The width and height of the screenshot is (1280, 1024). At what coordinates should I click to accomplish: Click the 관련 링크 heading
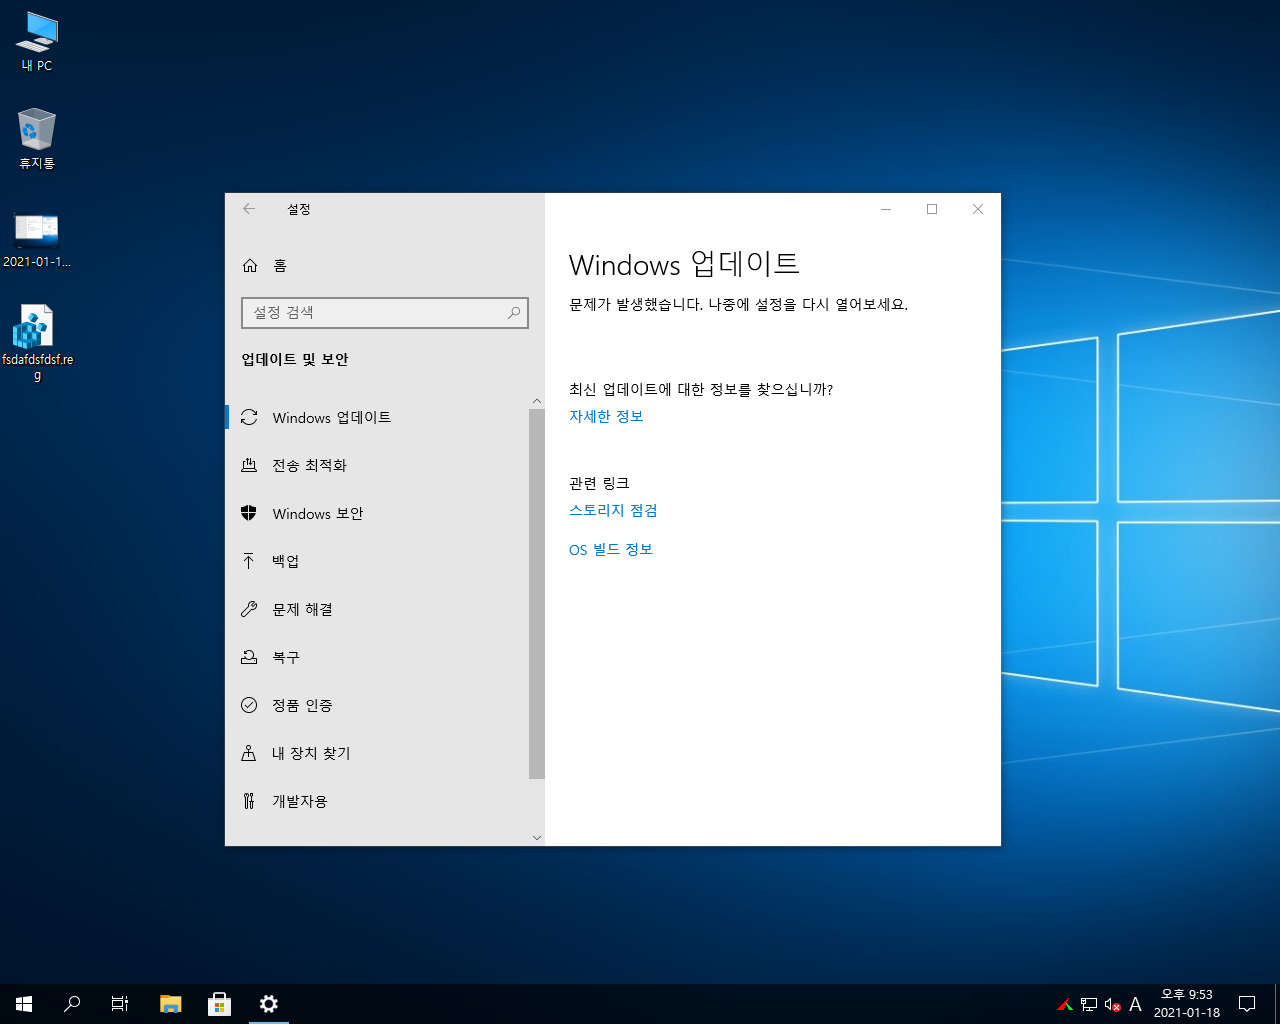click(599, 484)
